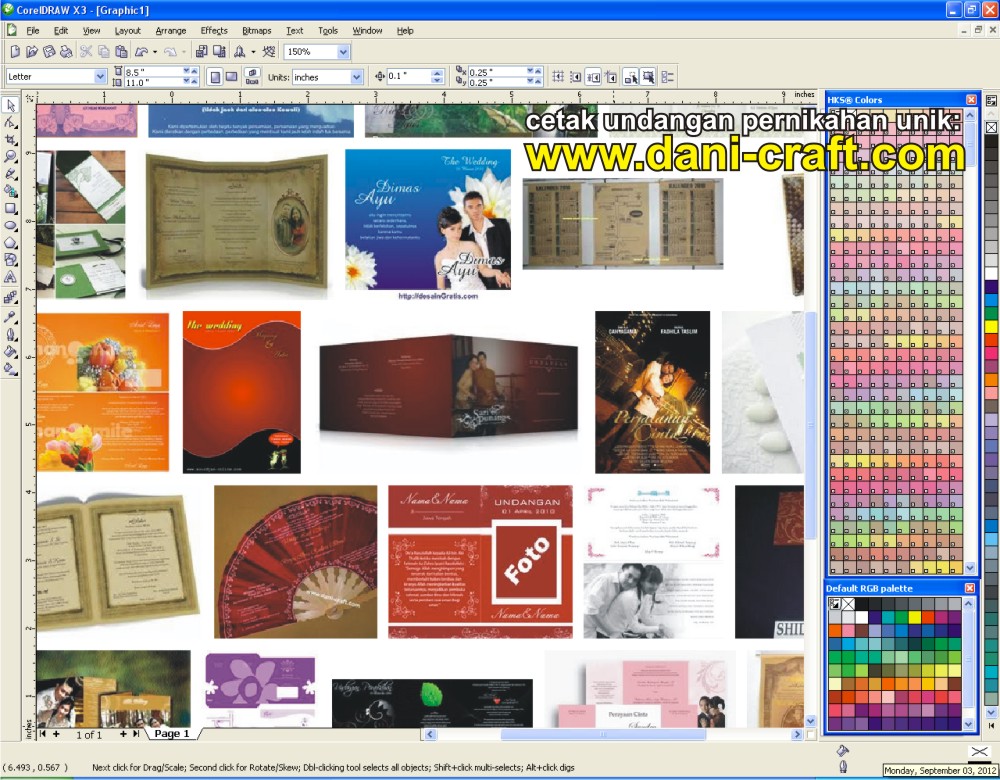Open the Fill tool flyout
Screen dimensions: 1000x780
click(10, 351)
